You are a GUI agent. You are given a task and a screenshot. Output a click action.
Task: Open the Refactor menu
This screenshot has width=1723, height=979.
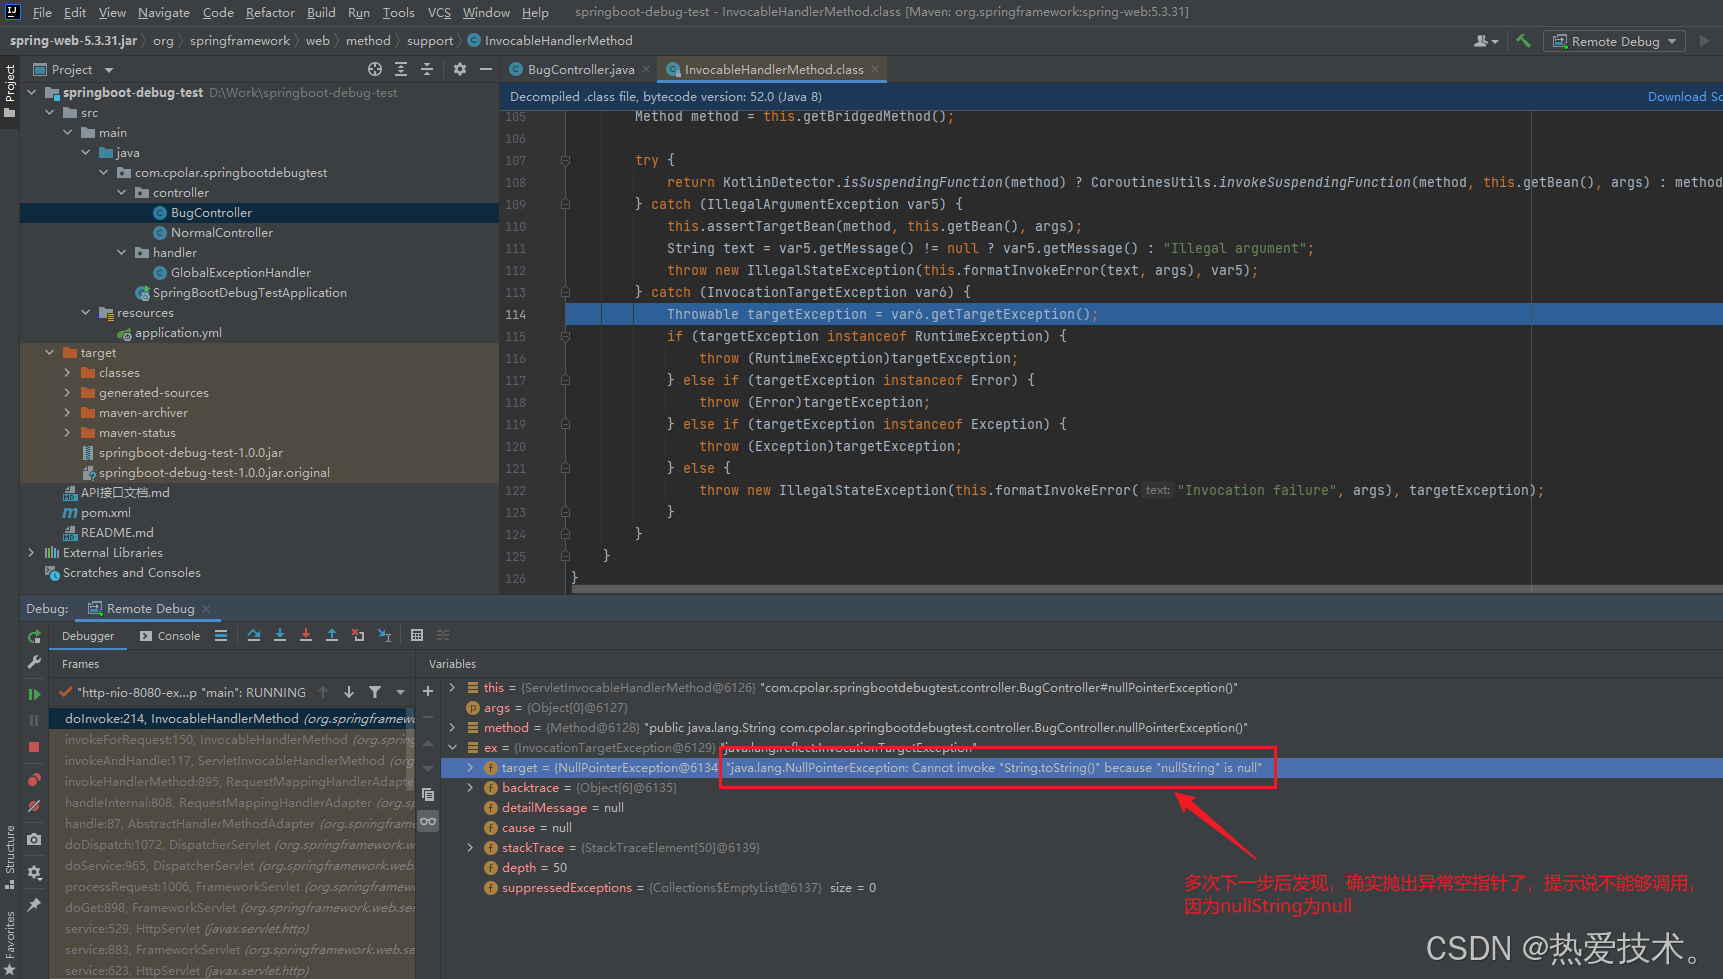point(270,13)
